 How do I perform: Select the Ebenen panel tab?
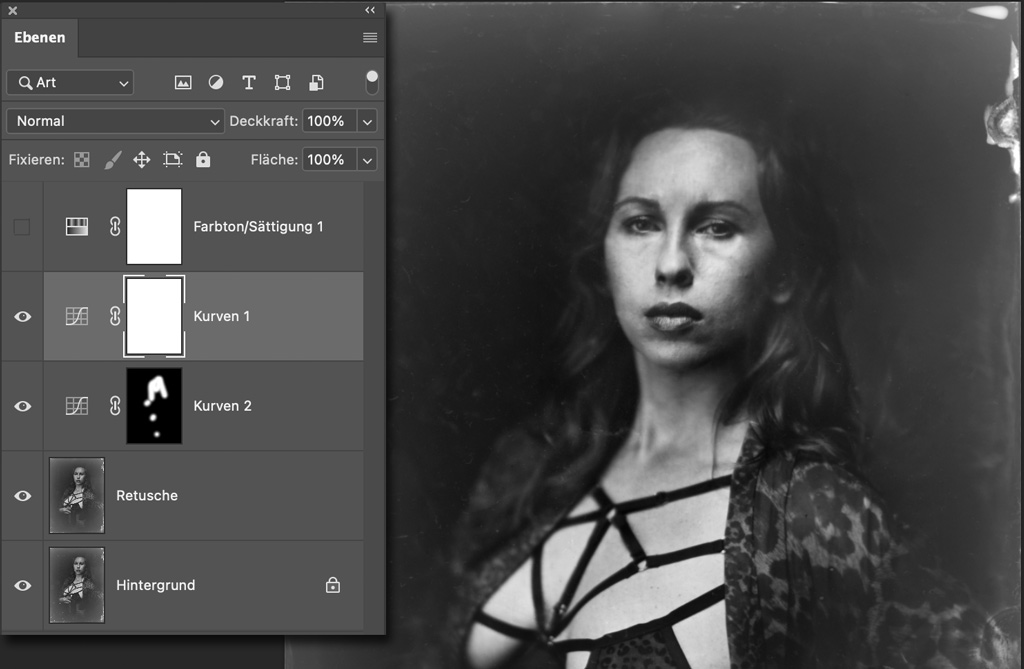tap(40, 38)
